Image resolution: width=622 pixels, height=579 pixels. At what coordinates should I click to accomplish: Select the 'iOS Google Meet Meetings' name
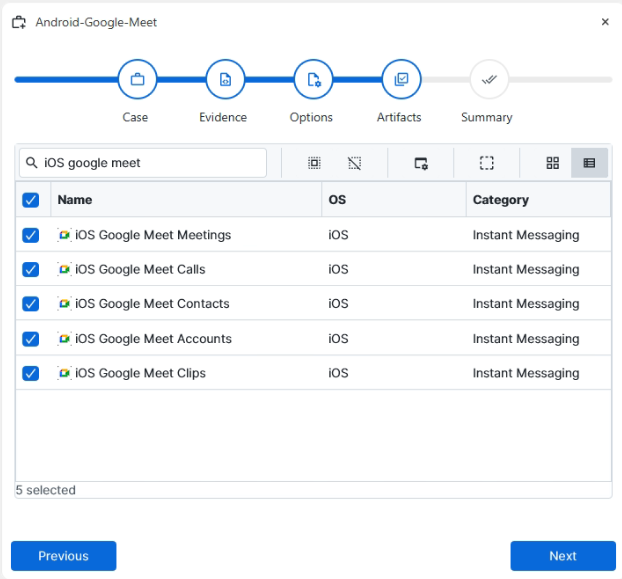153,235
